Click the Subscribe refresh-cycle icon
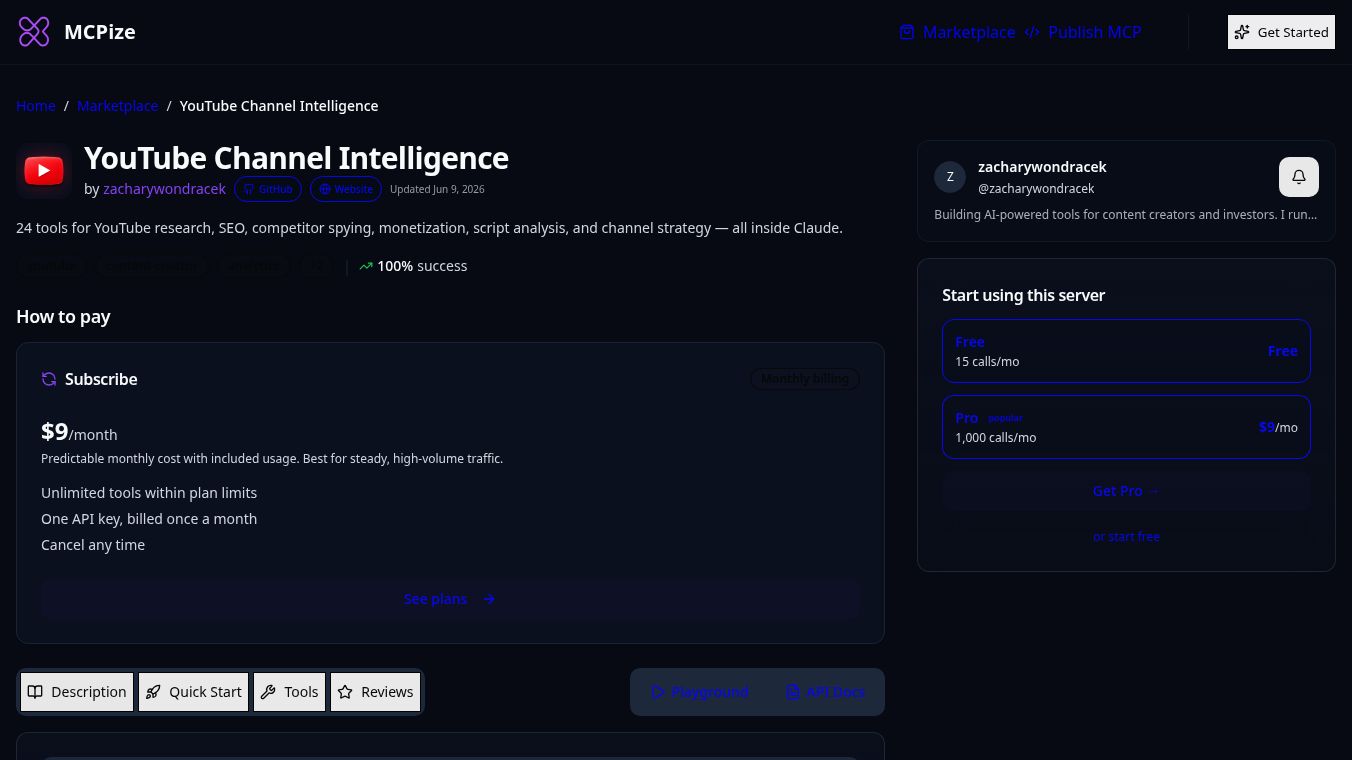The width and height of the screenshot is (1352, 760). pos(49,379)
